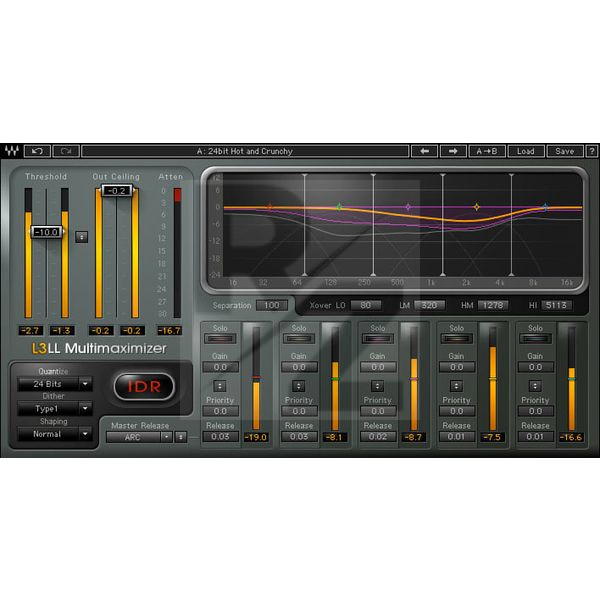The image size is (600, 600).
Task: Click the fourth band gain/priority link icon
Action: 456,386
